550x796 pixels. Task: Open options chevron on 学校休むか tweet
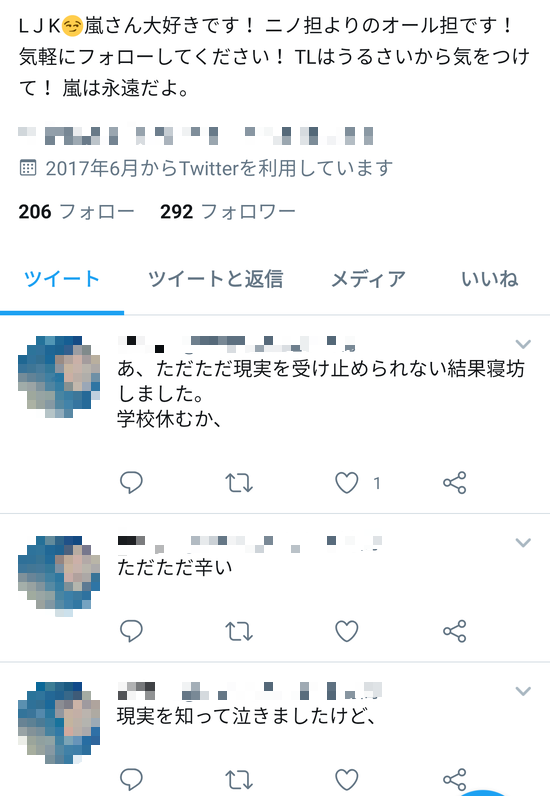point(523,344)
